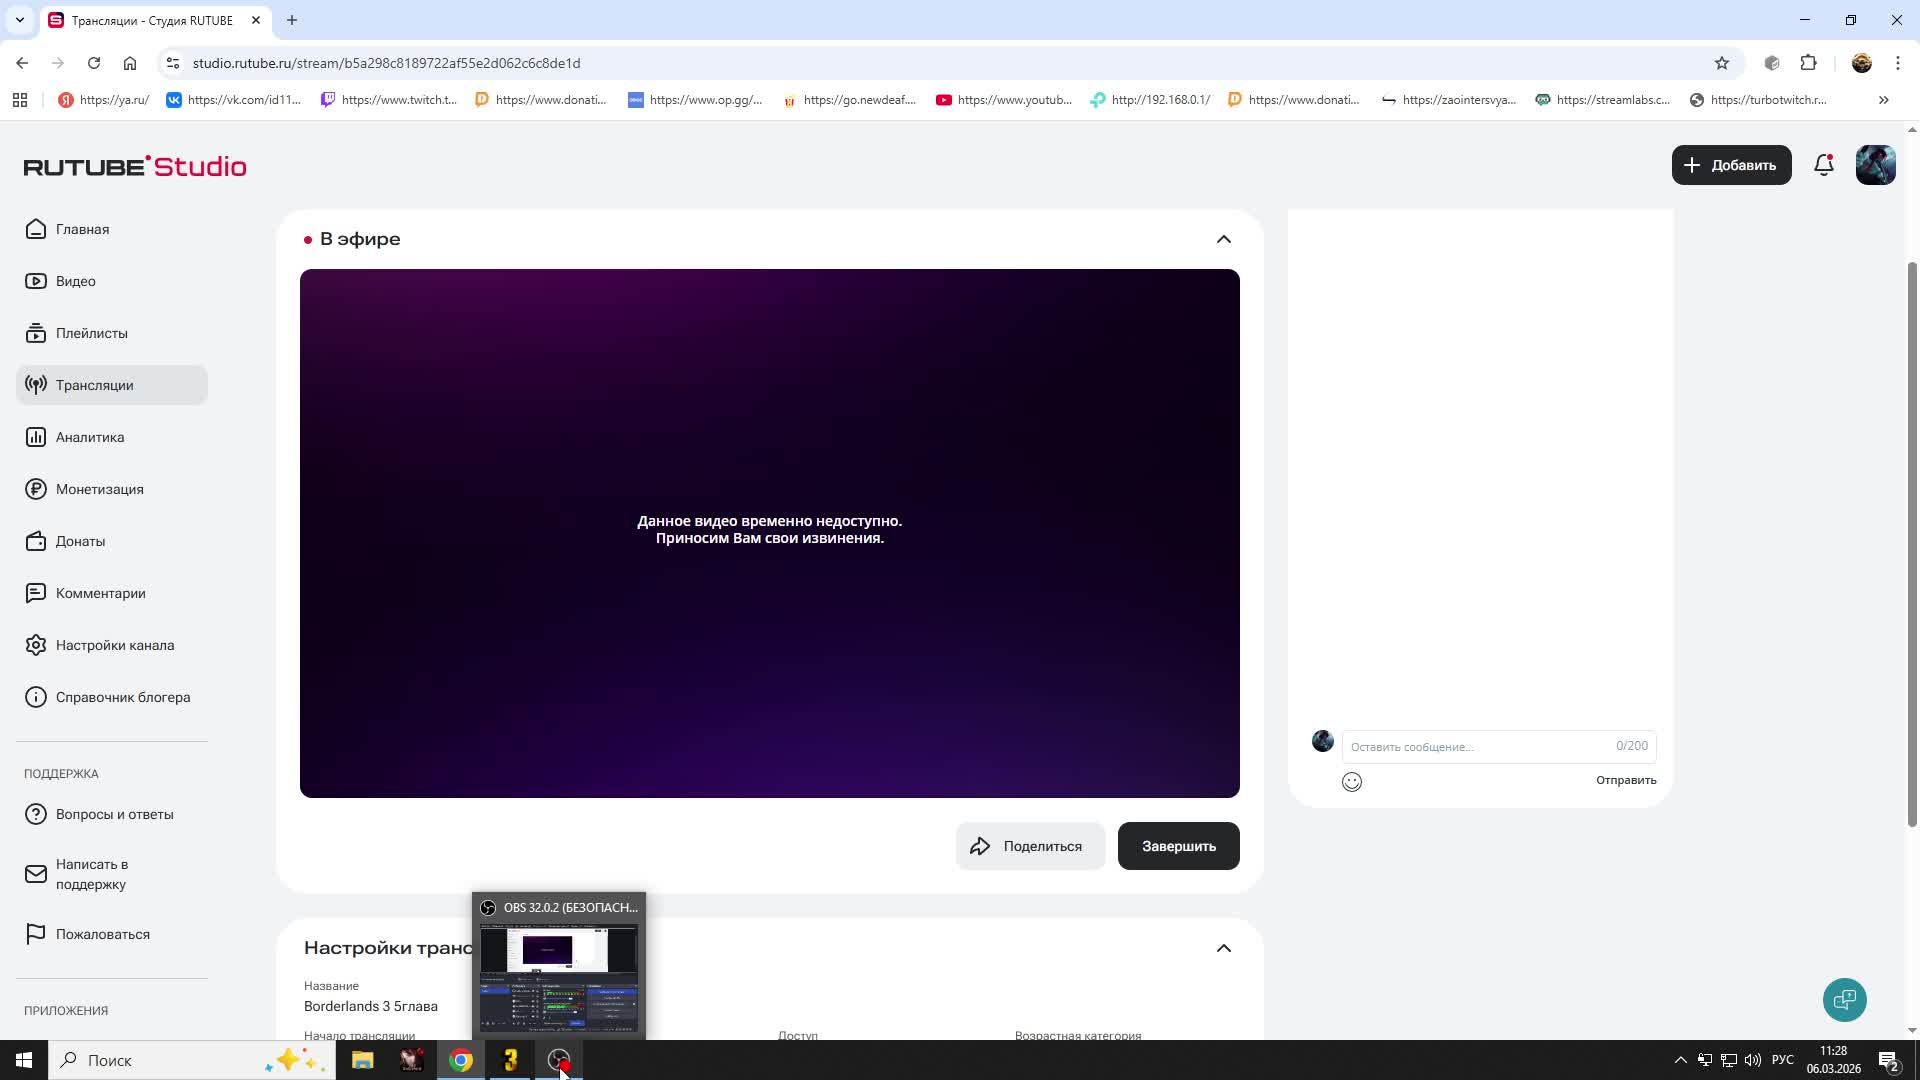This screenshot has width=1920, height=1080.
Task: Click the Поделиться share button
Action: [1029, 846]
